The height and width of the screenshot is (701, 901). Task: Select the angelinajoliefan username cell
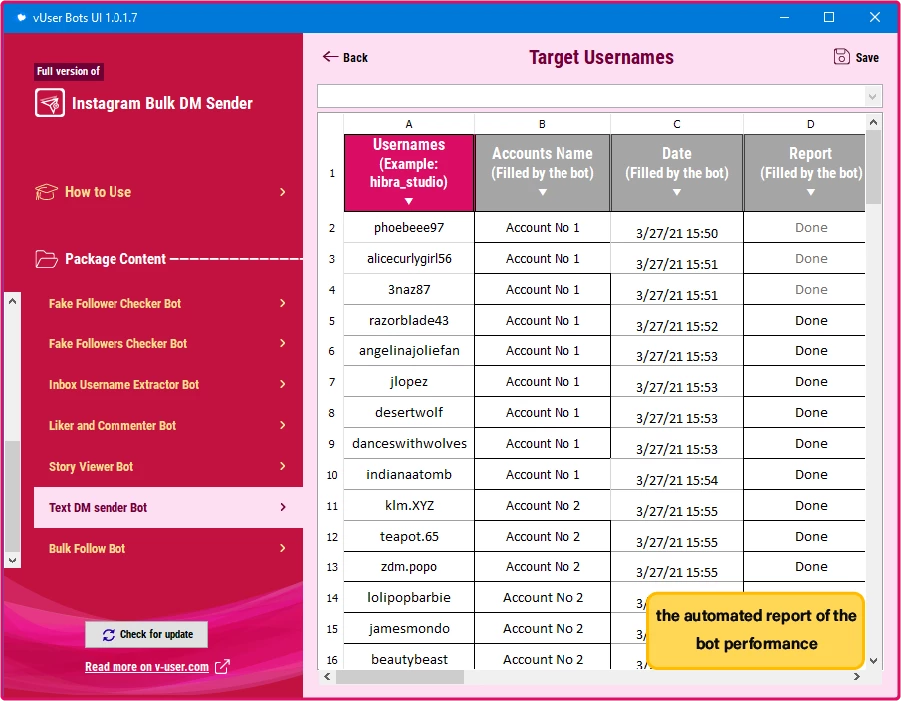[x=409, y=350]
